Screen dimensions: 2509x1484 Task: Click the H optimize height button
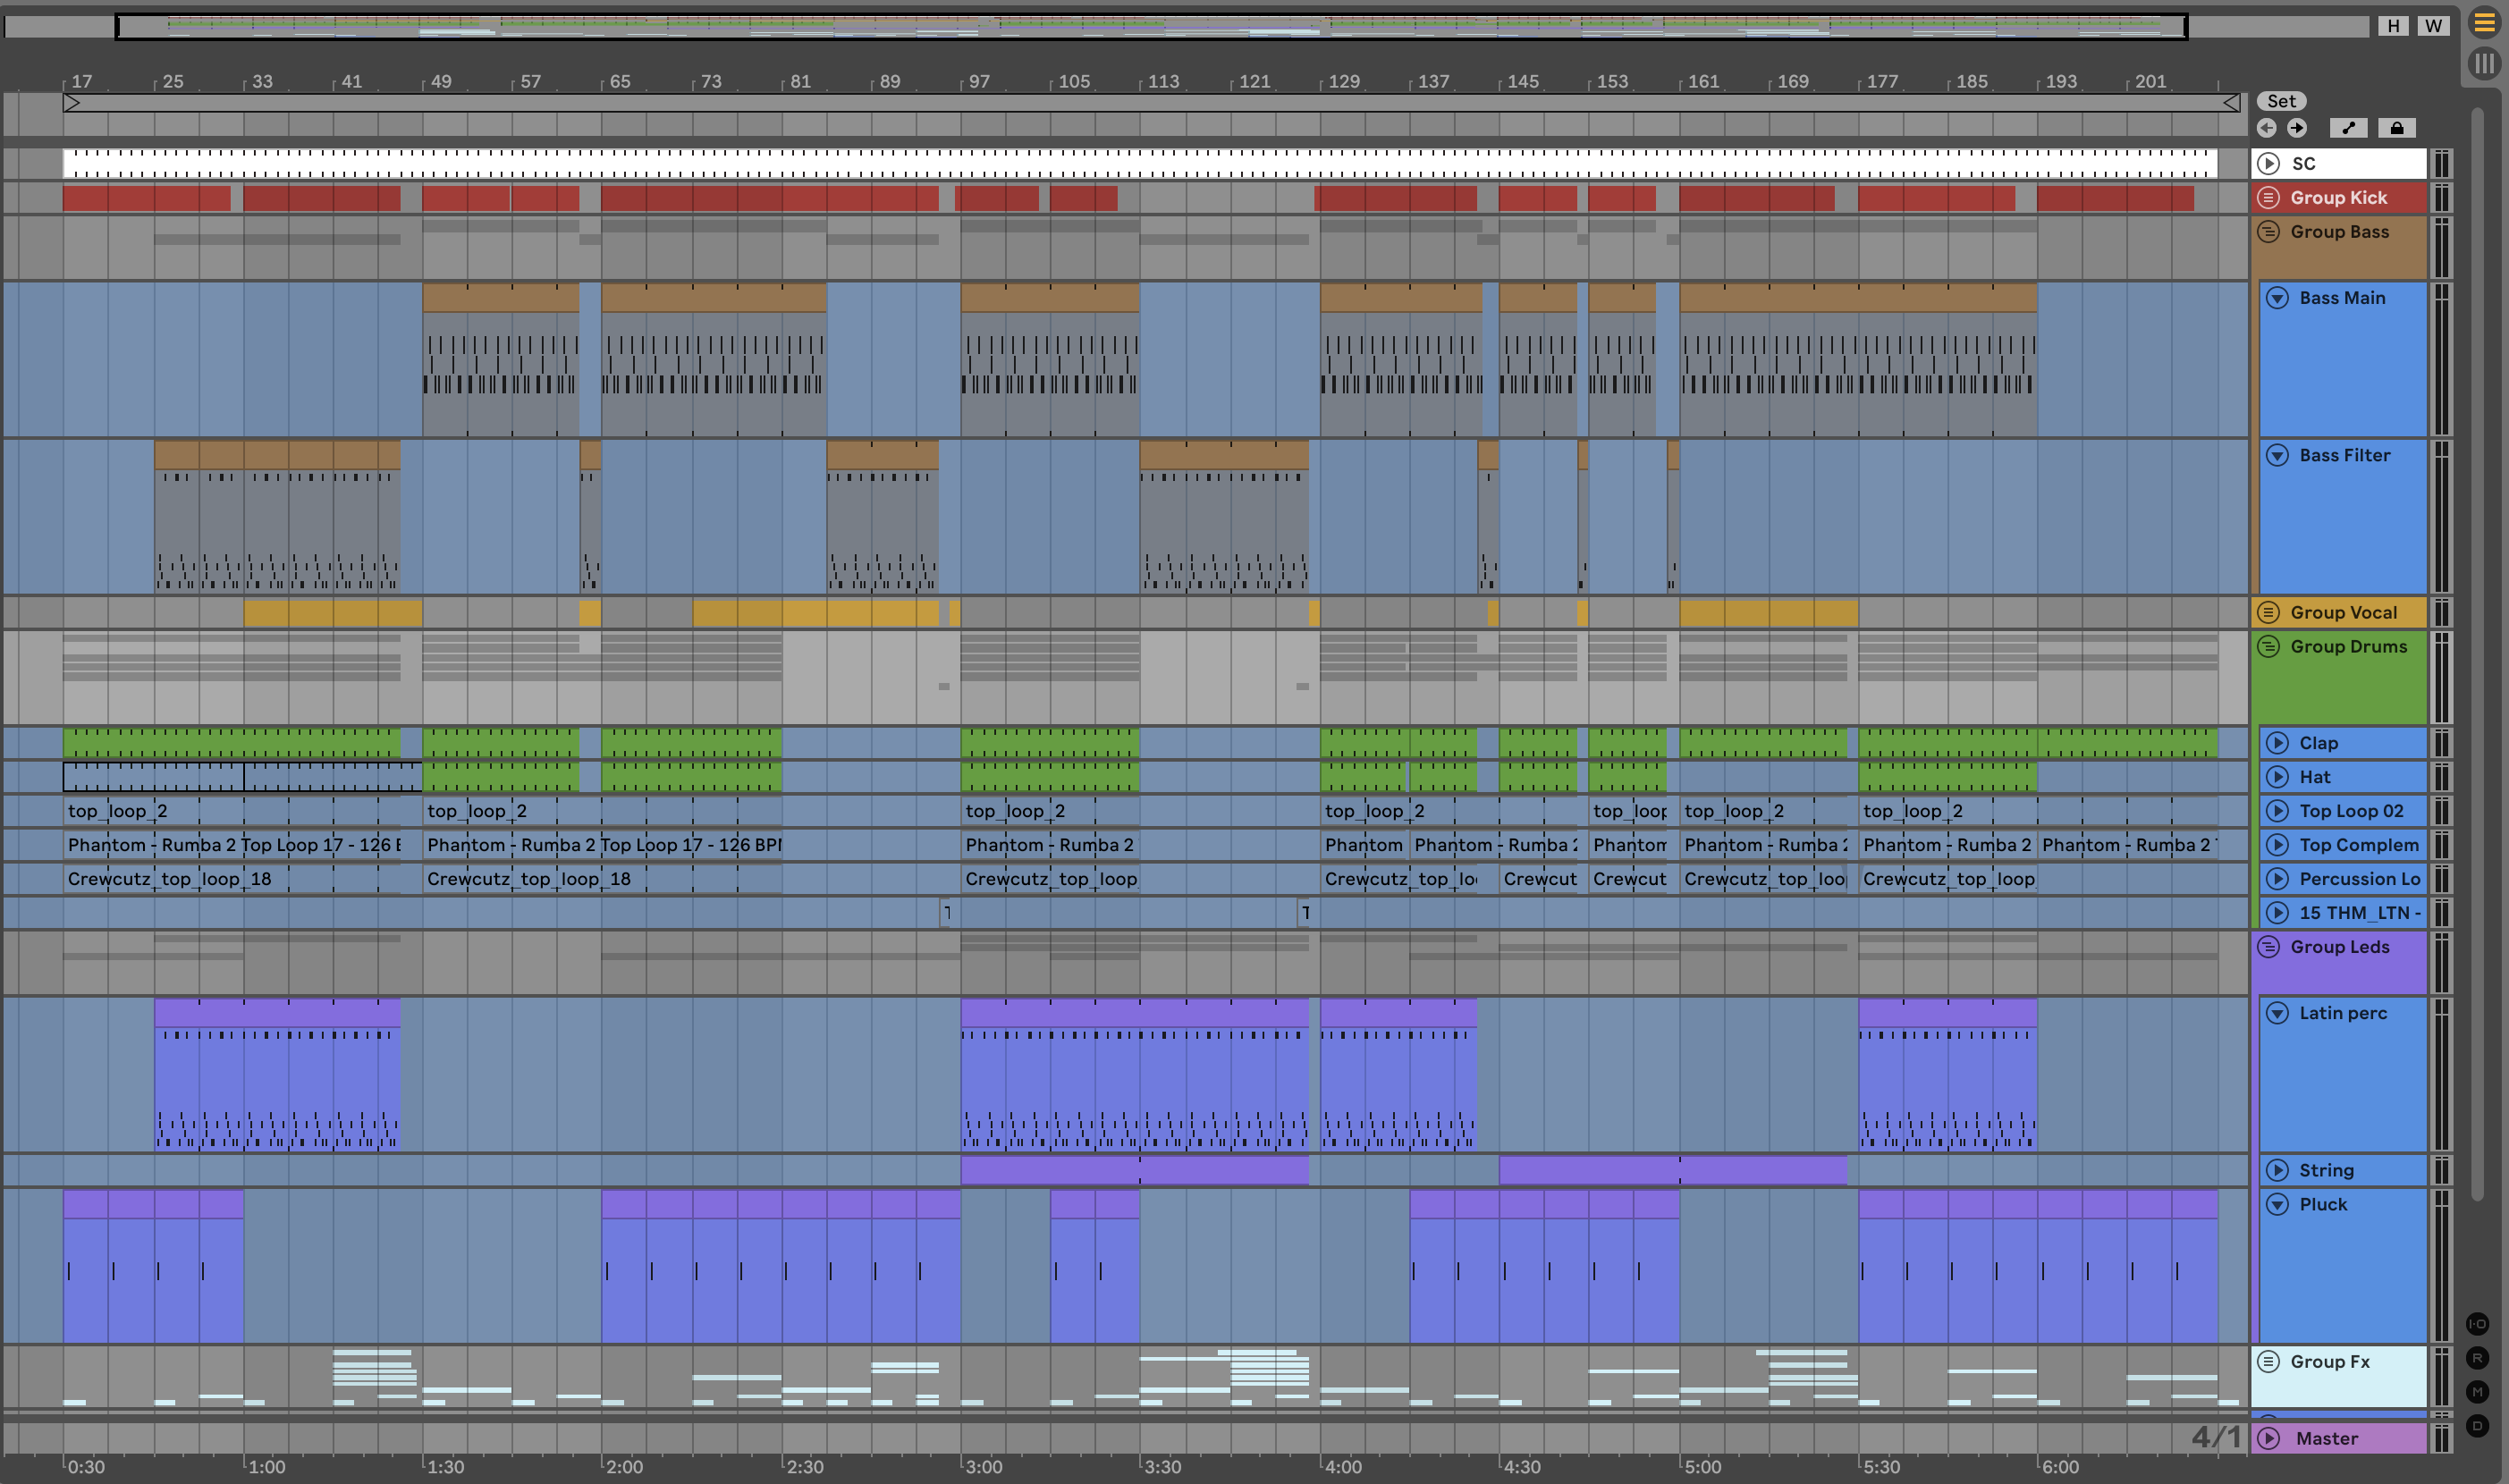(x=2393, y=26)
